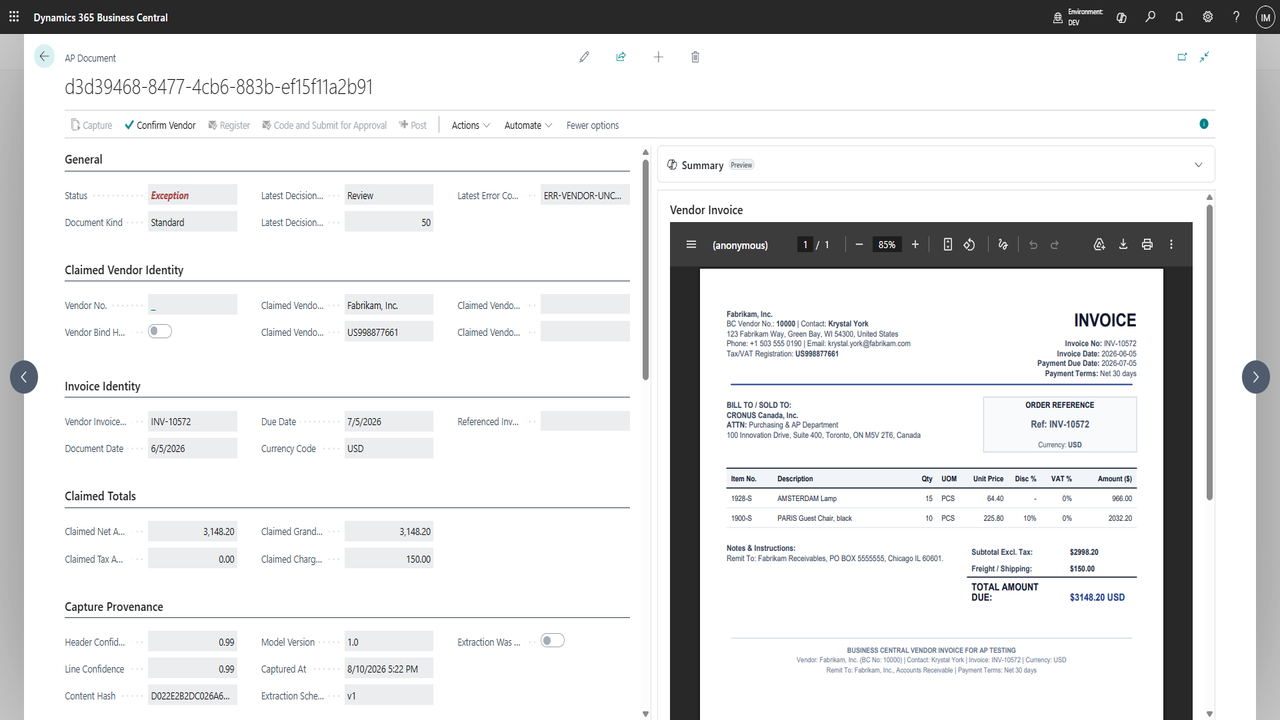
Task: Toggle the Vendor Bind switch
Action: (160, 331)
